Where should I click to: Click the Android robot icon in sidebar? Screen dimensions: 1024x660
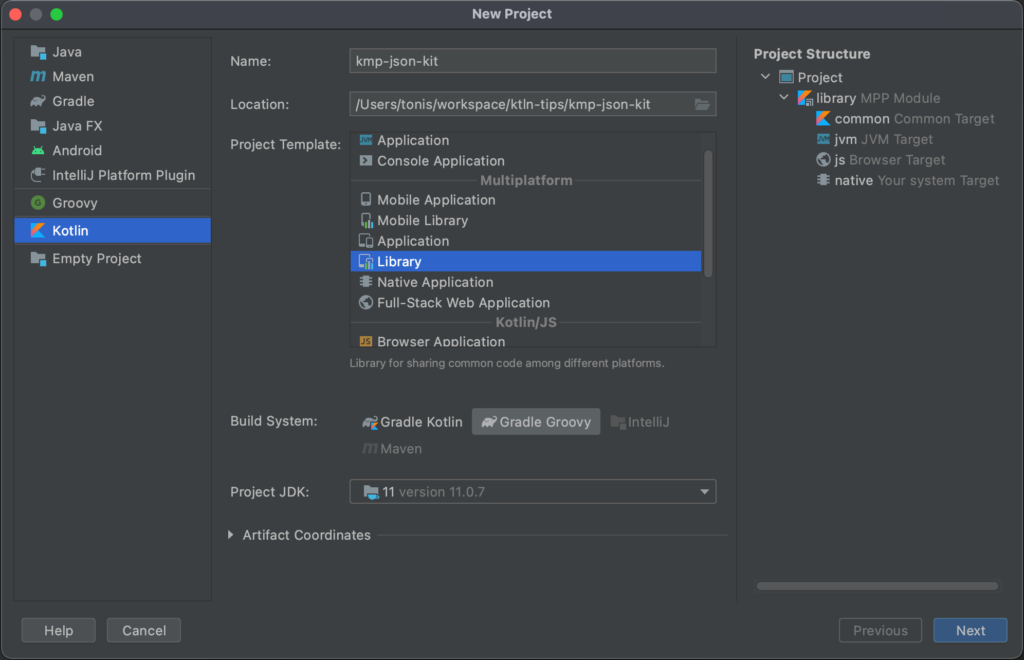[38, 151]
